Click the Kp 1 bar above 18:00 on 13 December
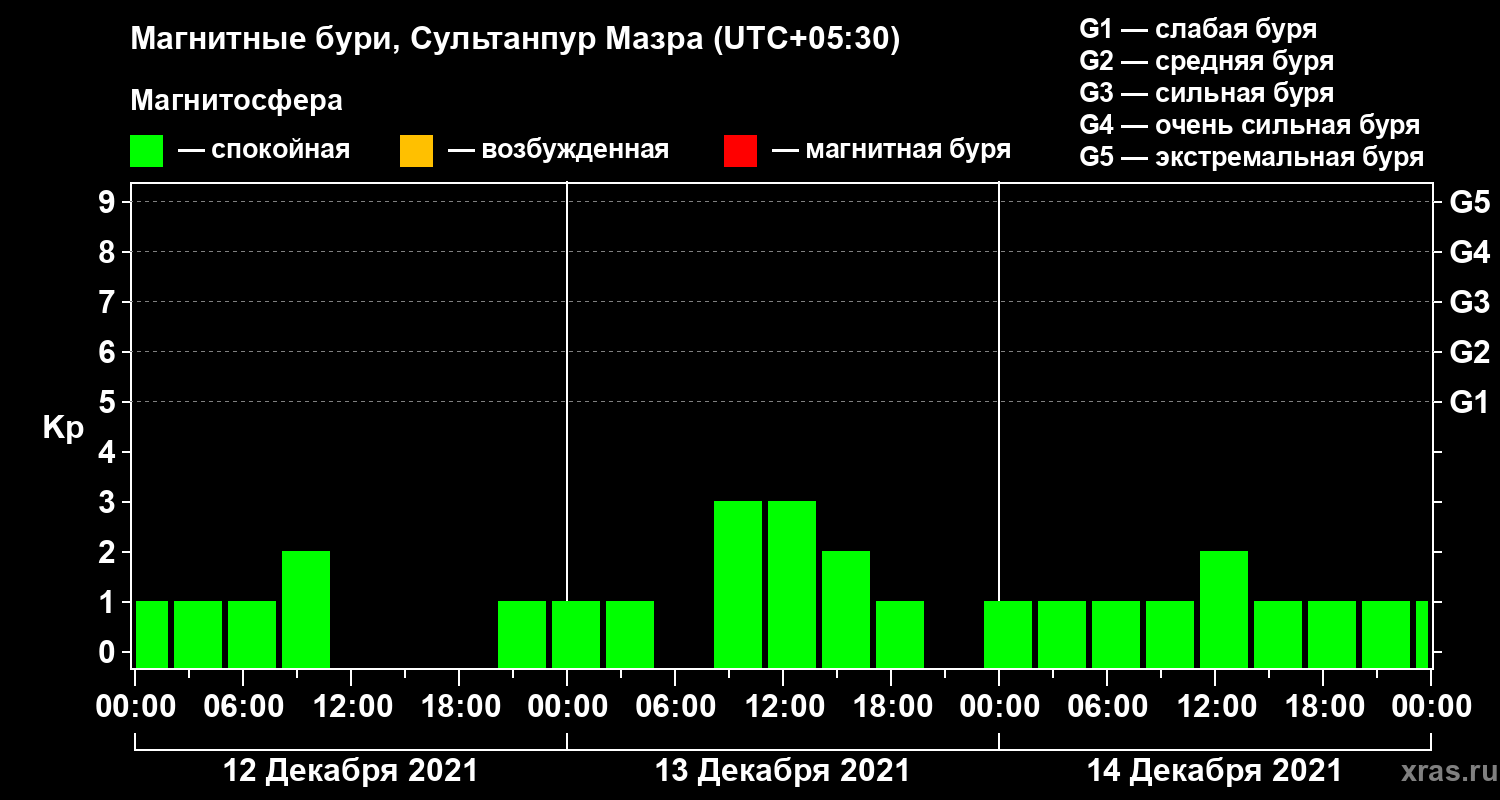 [x=900, y=634]
